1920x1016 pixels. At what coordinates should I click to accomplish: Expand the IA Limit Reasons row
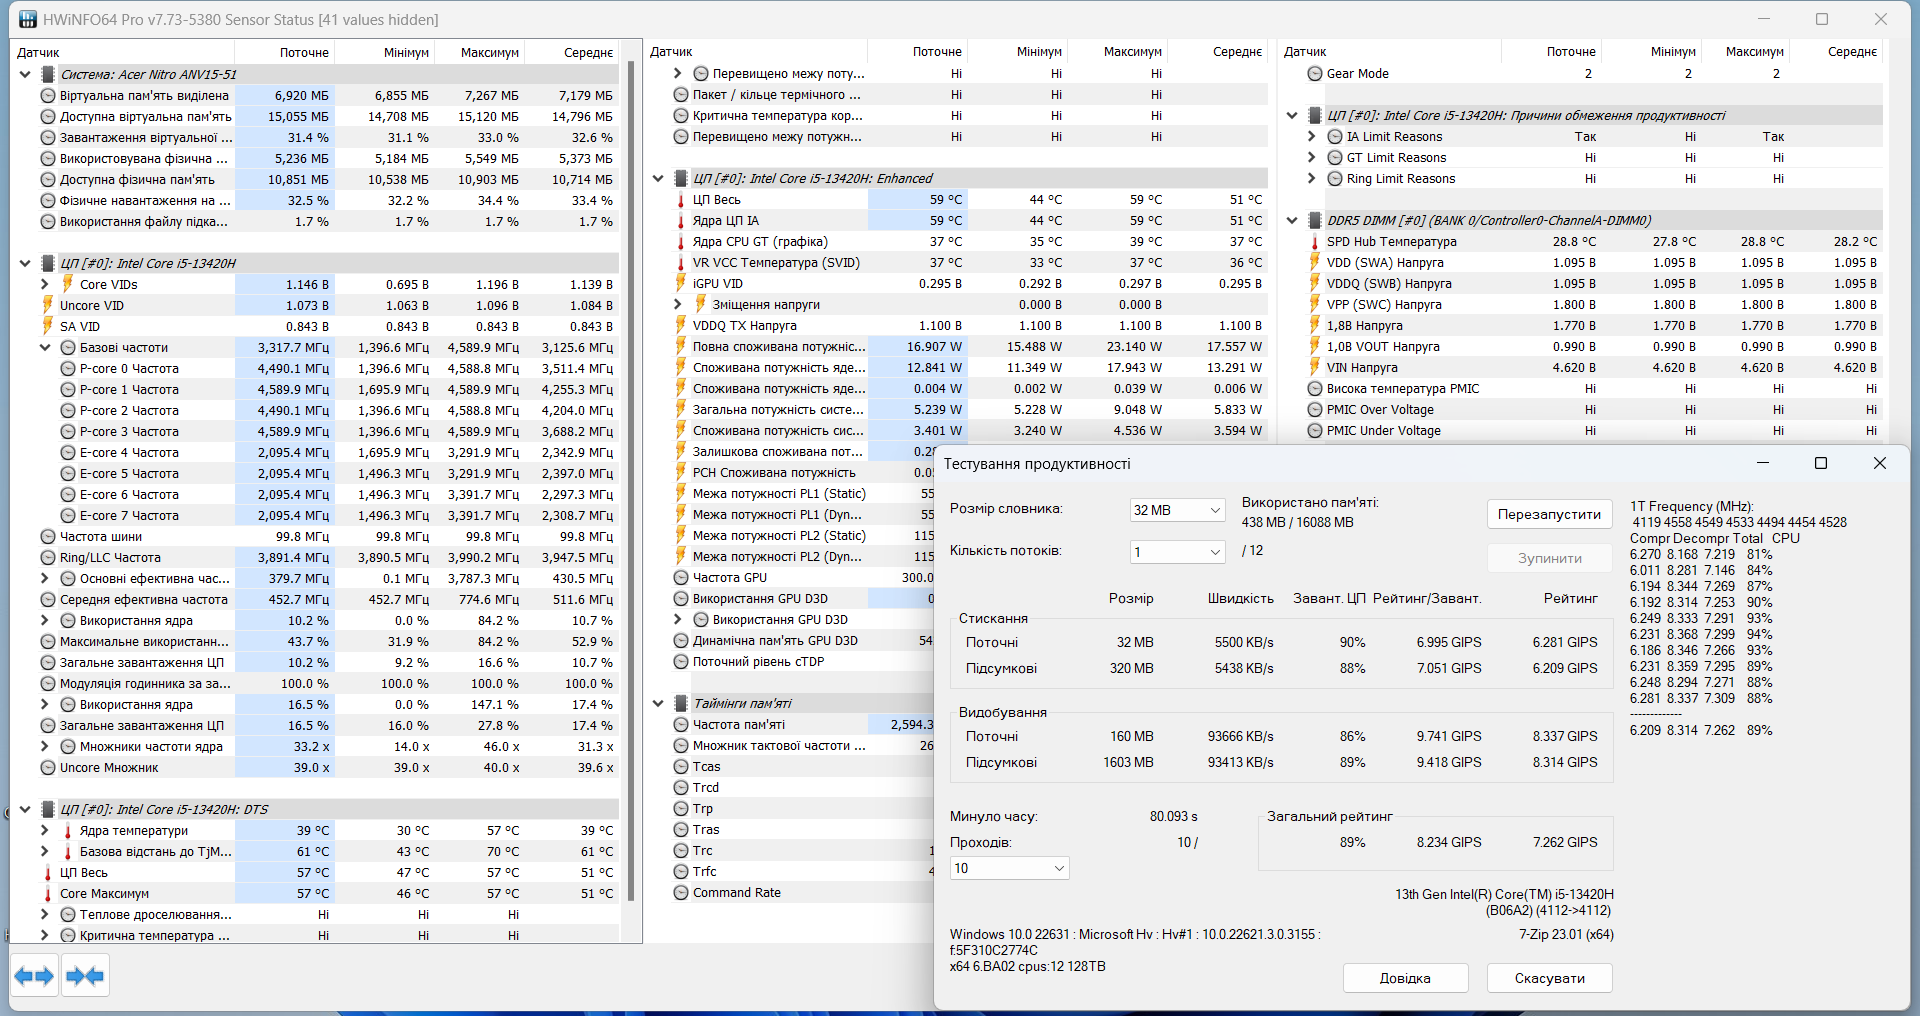point(1312,136)
